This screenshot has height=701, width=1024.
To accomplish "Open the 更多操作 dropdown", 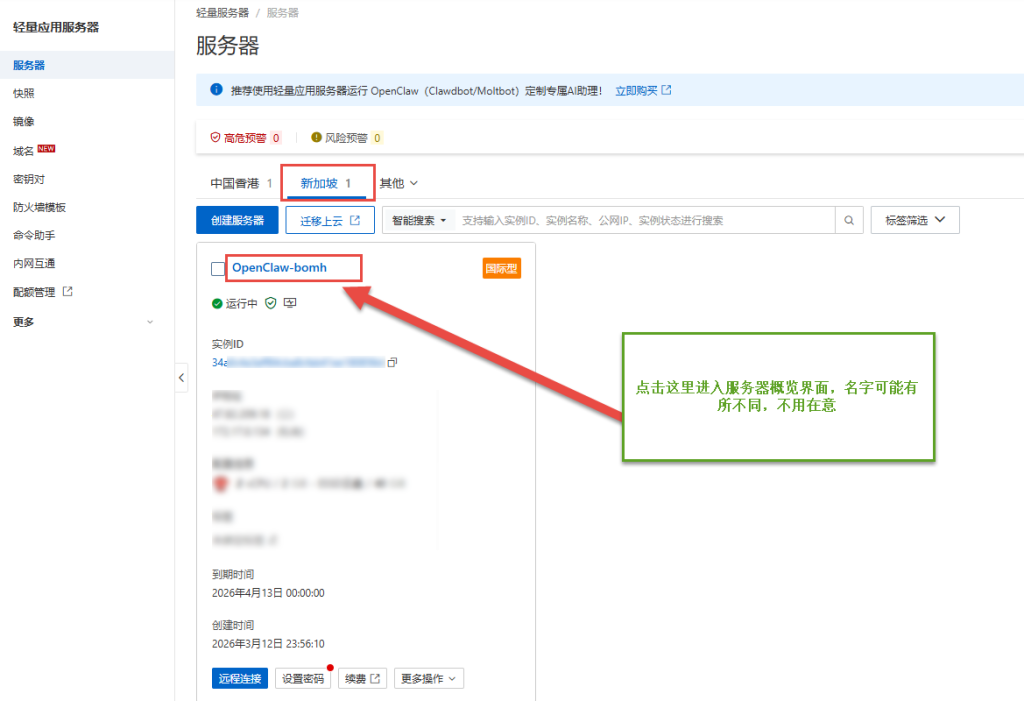I will 428,678.
